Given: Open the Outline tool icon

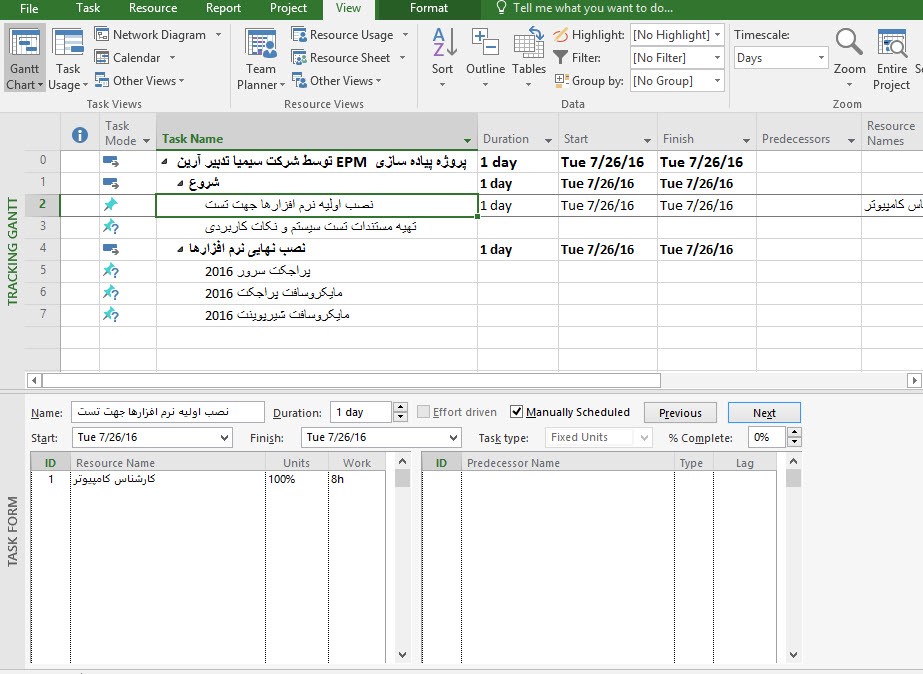Looking at the screenshot, I should 485,45.
